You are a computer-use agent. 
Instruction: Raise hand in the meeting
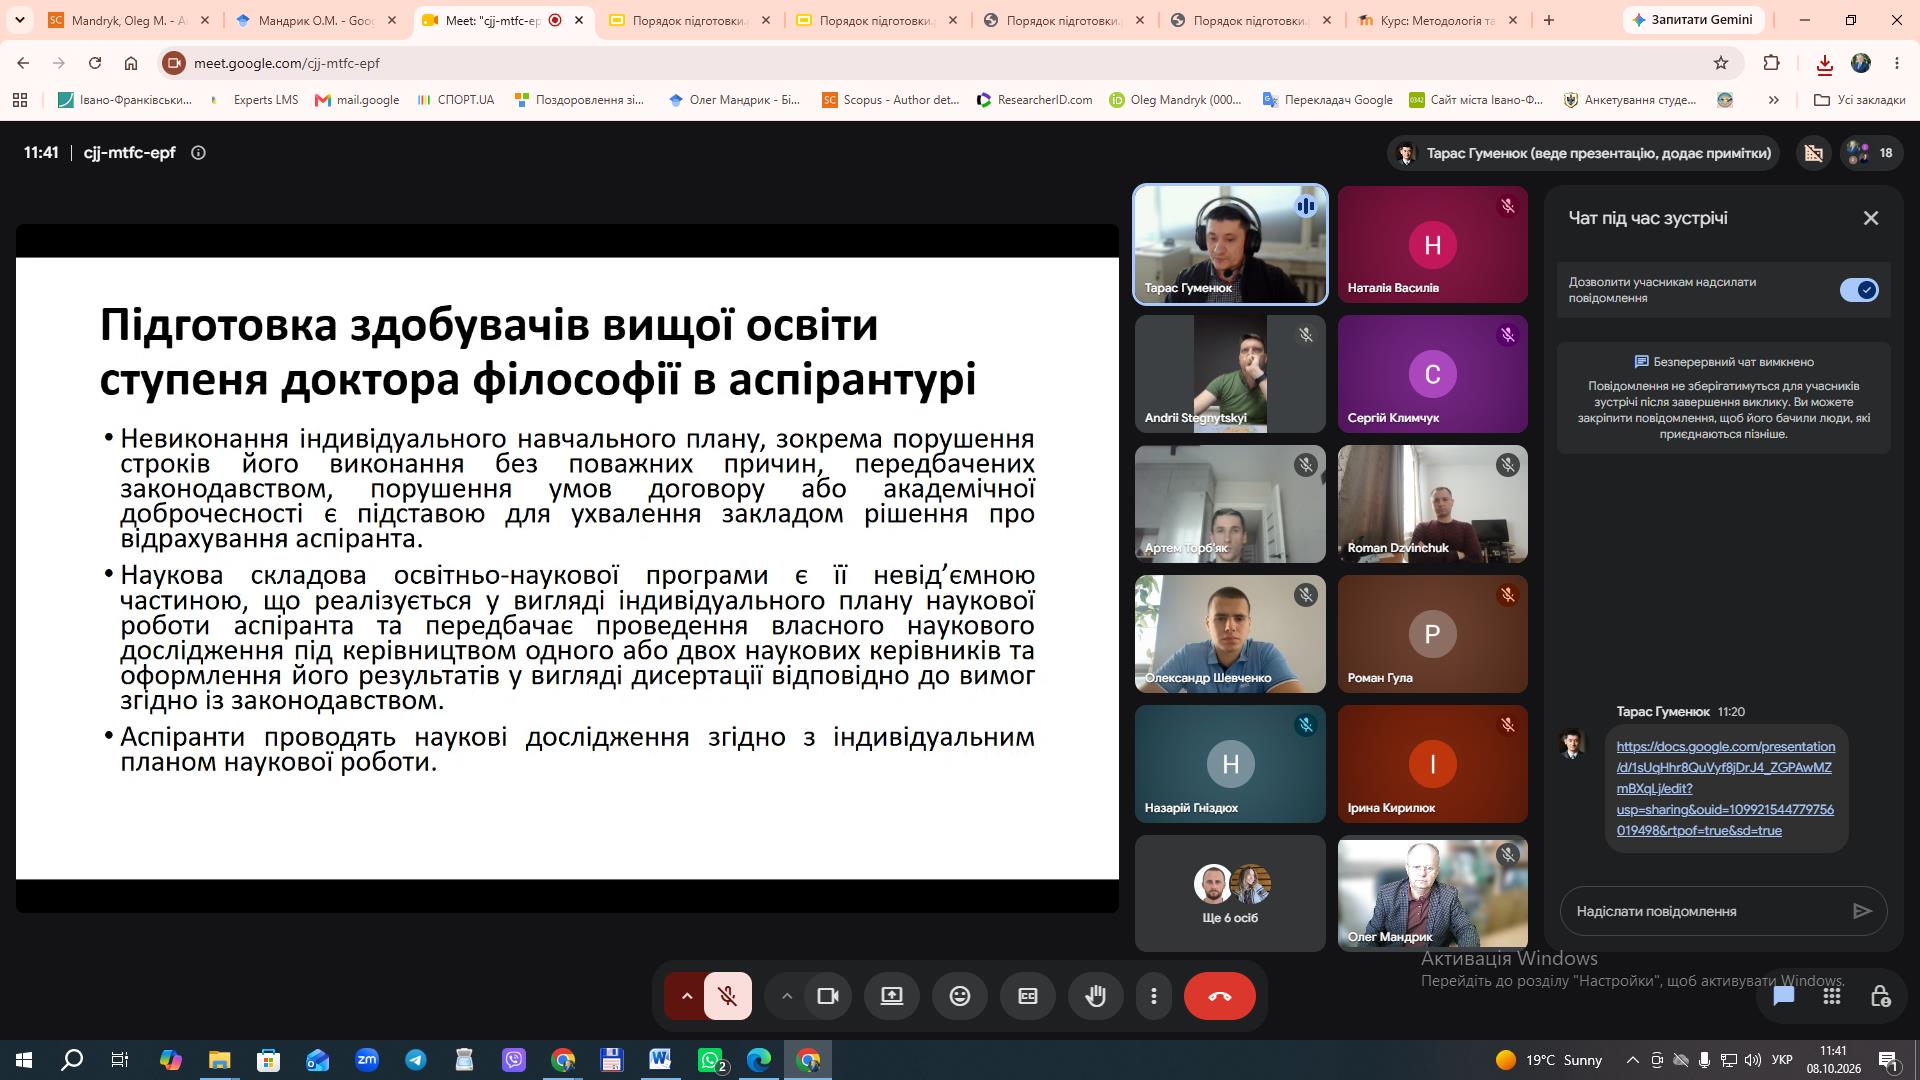pyautogui.click(x=1096, y=996)
